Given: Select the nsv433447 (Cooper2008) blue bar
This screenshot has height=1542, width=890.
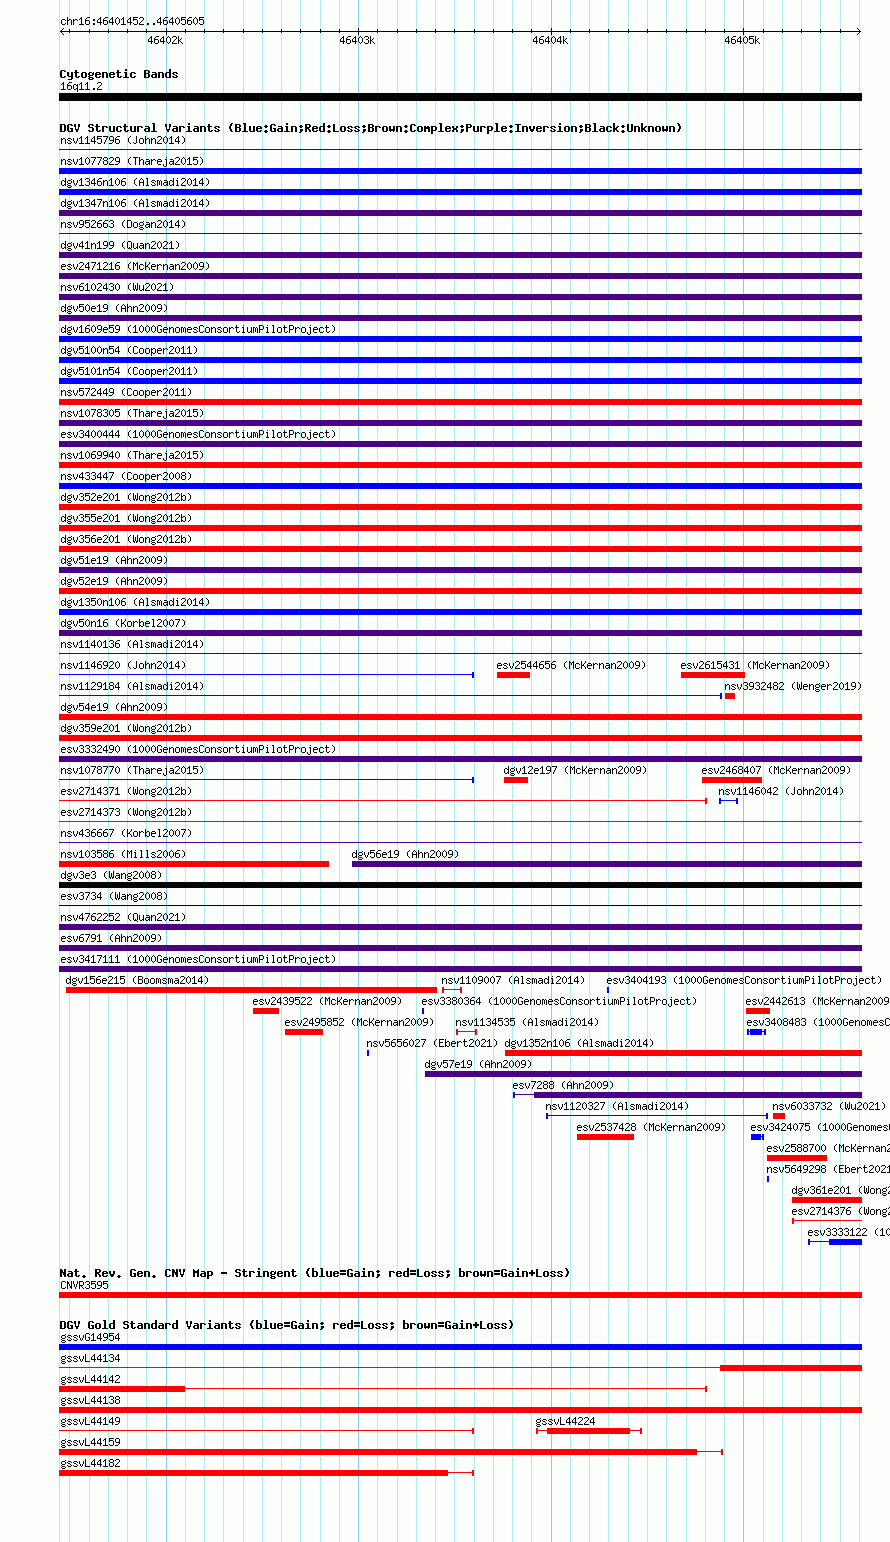Looking at the screenshot, I should coord(461,486).
